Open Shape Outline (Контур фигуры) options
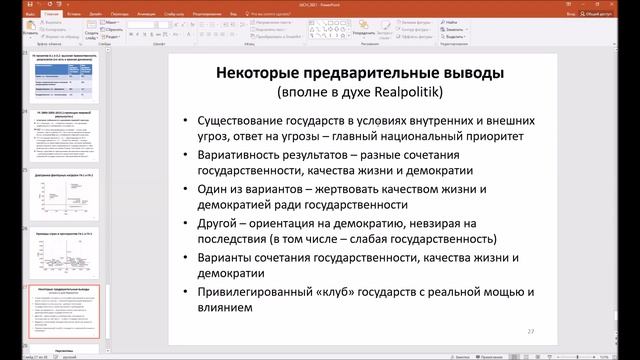This screenshot has width=640, height=360. 413,29
